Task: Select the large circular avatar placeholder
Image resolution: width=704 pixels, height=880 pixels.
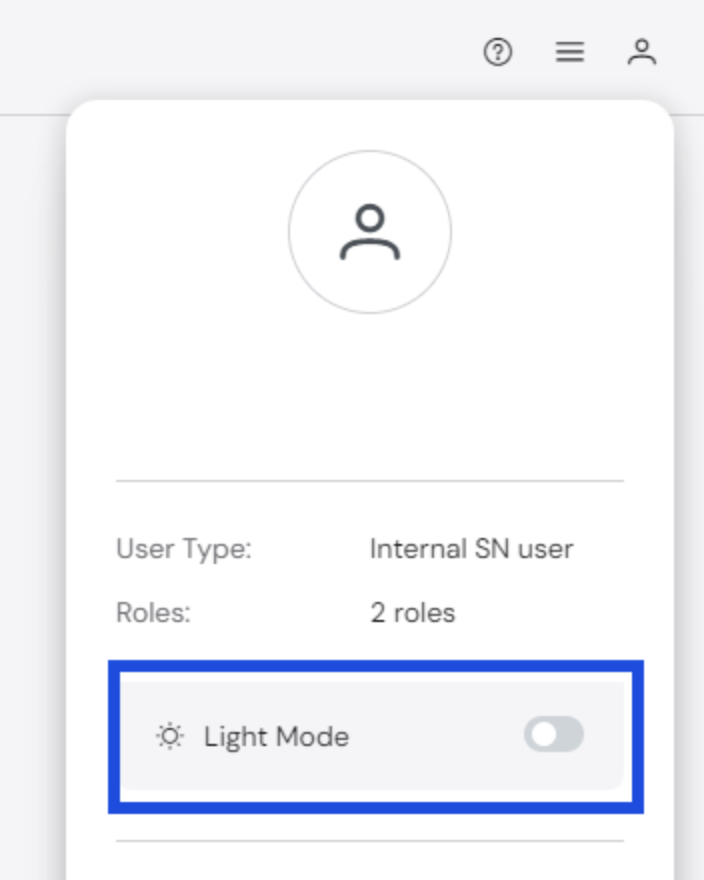Action: tap(370, 232)
